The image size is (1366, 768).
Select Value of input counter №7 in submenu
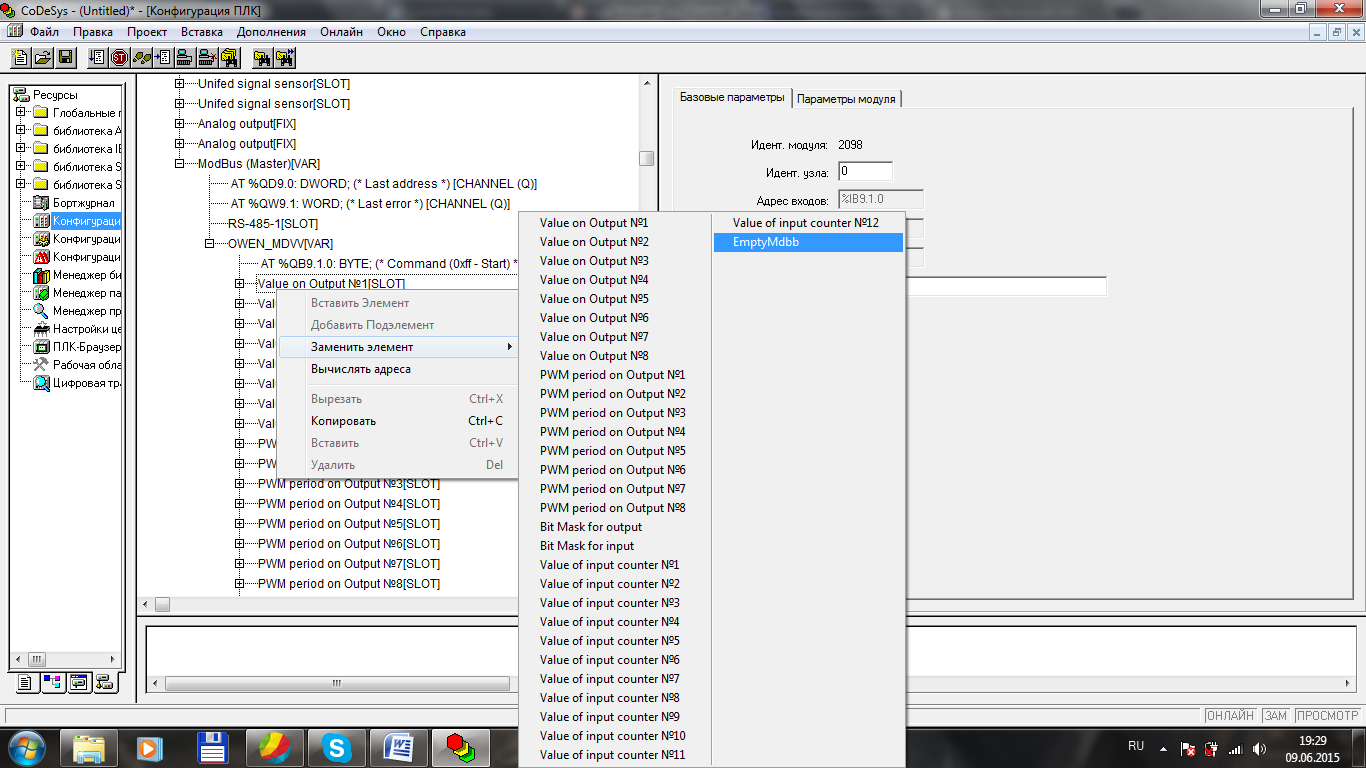click(615, 679)
